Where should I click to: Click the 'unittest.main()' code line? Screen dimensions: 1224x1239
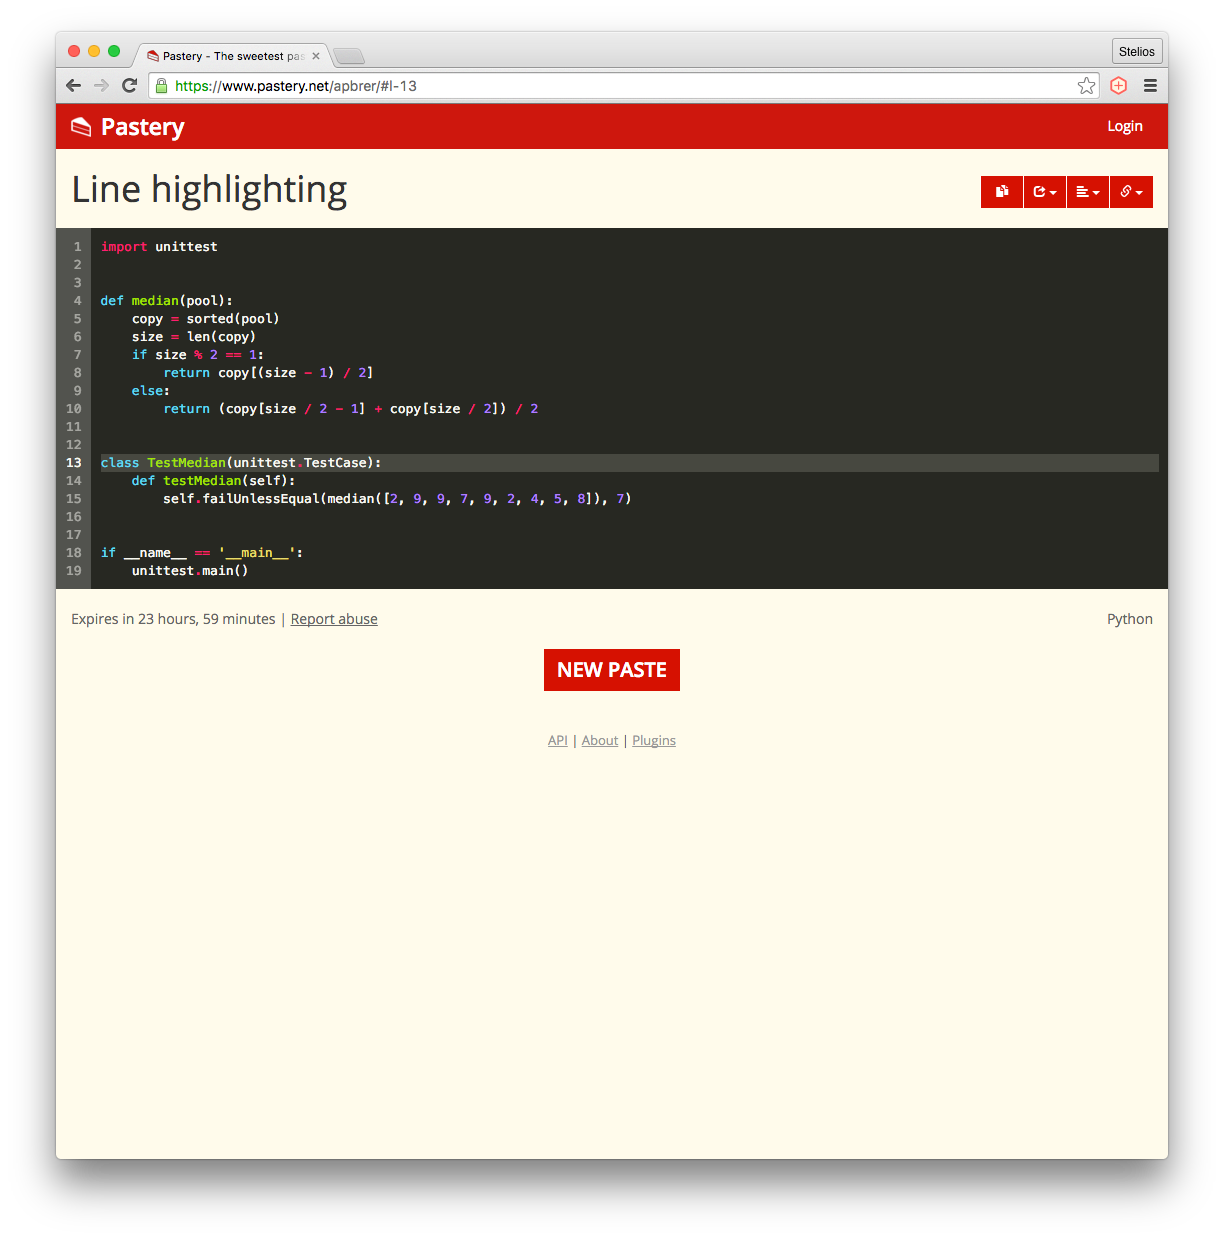[190, 571]
